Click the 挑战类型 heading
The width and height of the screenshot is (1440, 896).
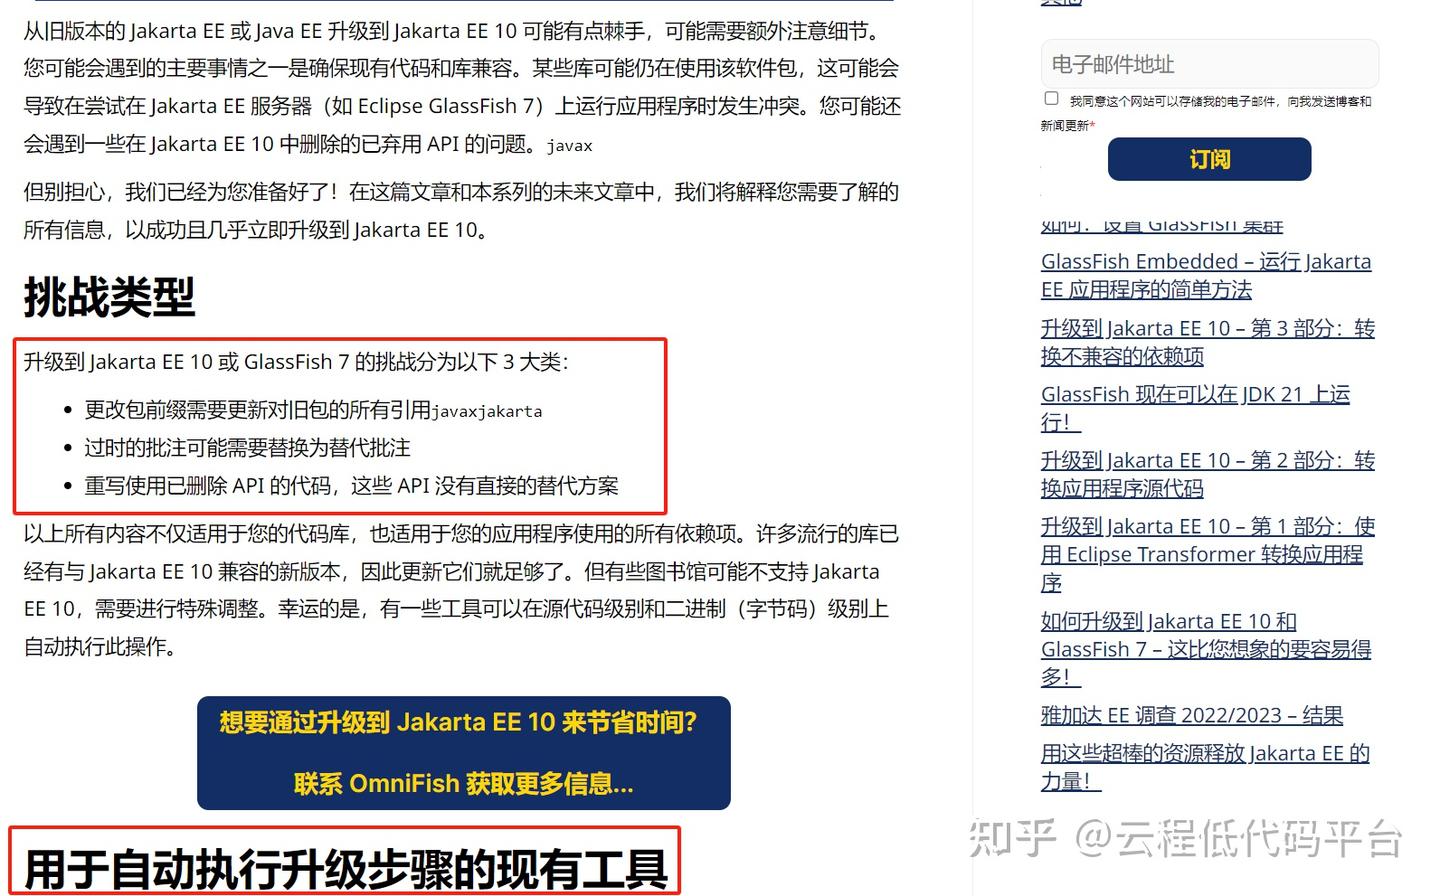point(109,297)
